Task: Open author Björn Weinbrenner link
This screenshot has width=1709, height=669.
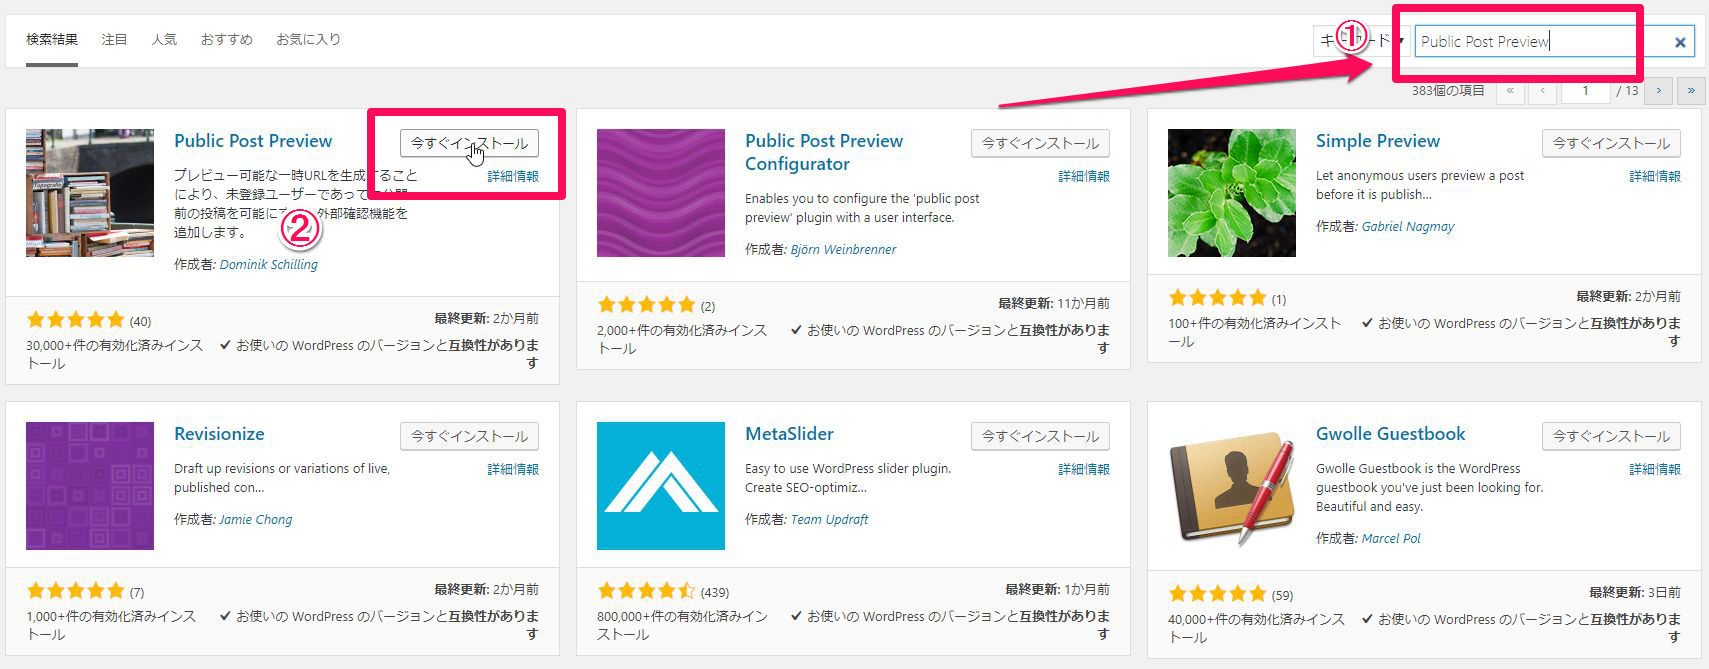Action: (843, 250)
